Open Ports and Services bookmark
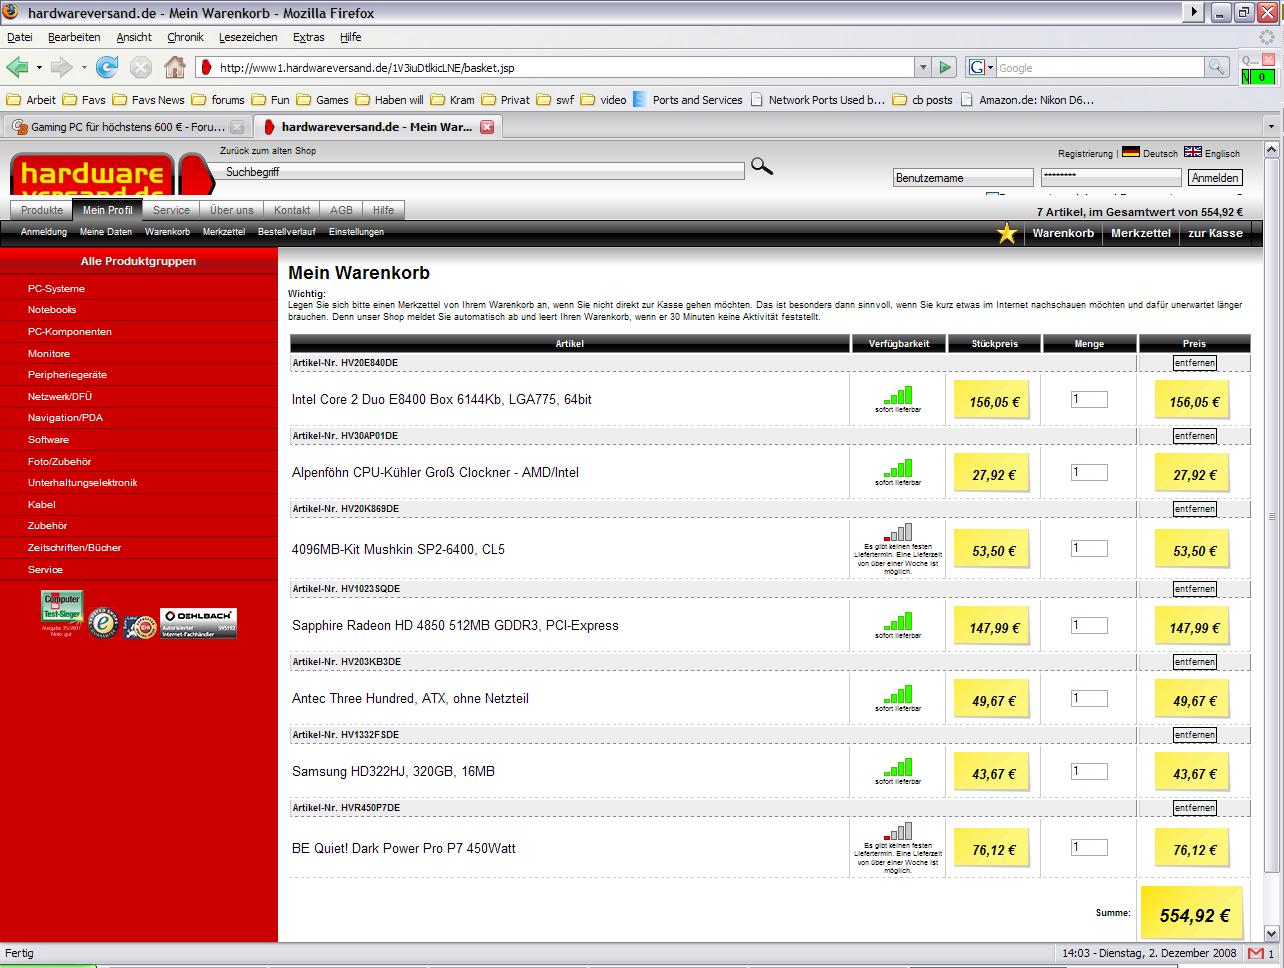This screenshot has width=1284, height=968. pos(688,100)
